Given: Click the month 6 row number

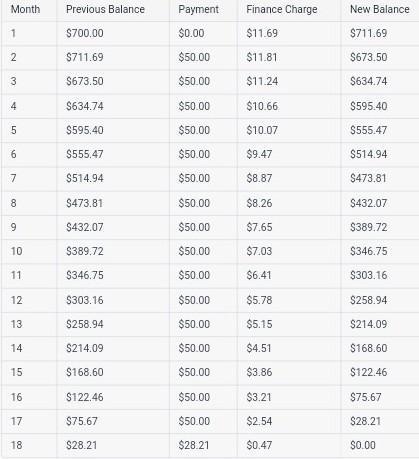Looking at the screenshot, I should (13, 154).
